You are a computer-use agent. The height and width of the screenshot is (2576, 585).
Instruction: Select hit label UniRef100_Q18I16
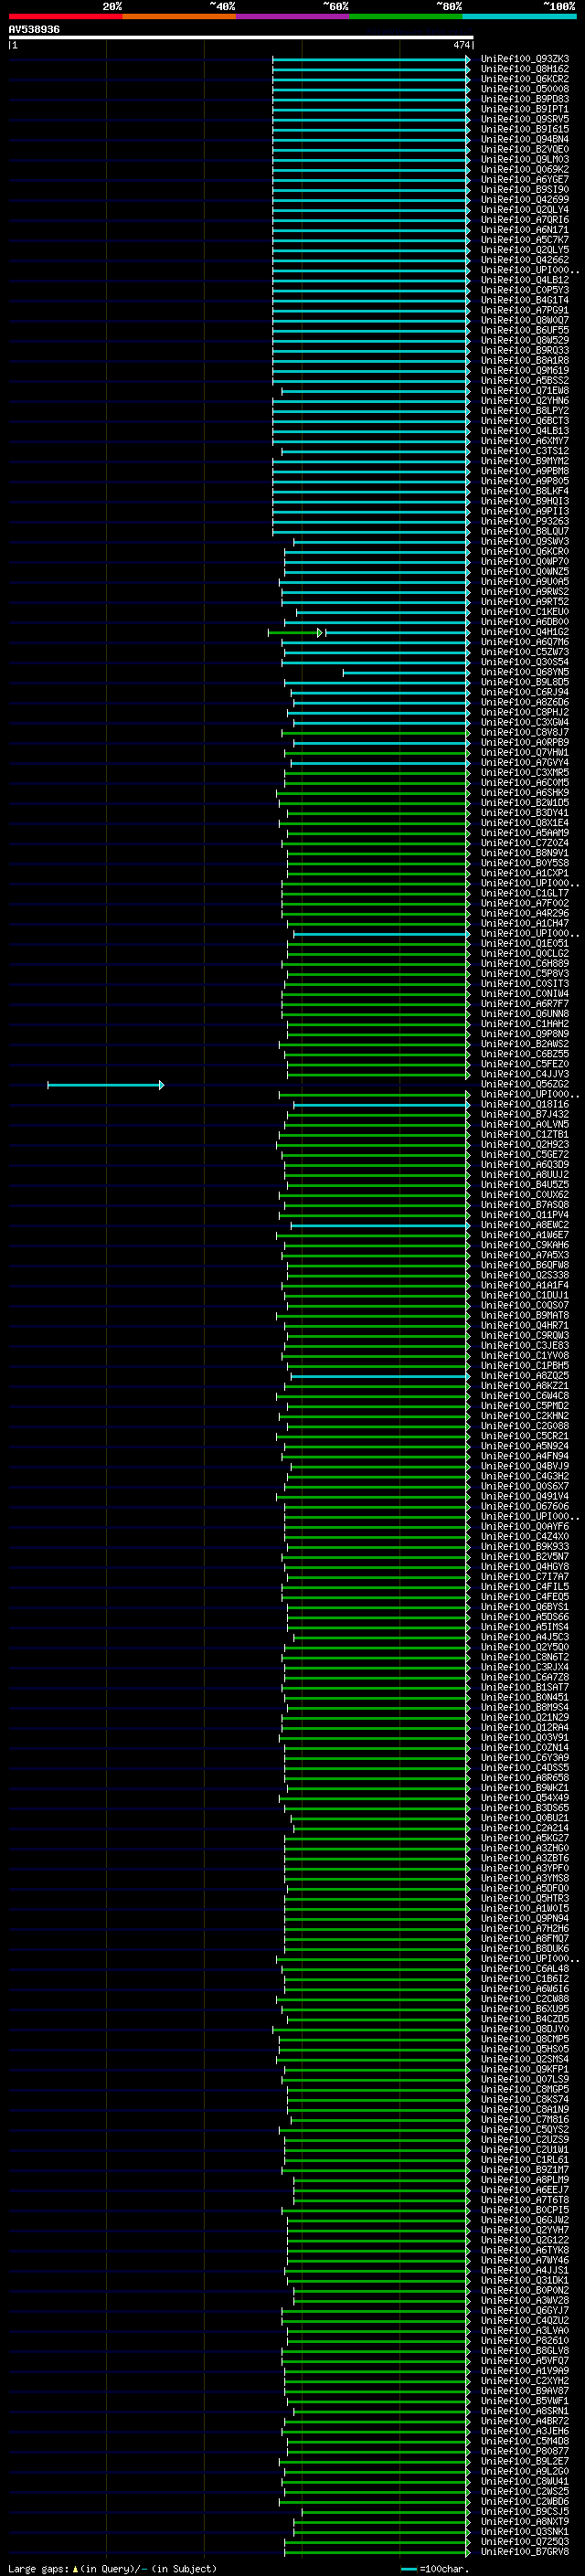(x=525, y=1105)
